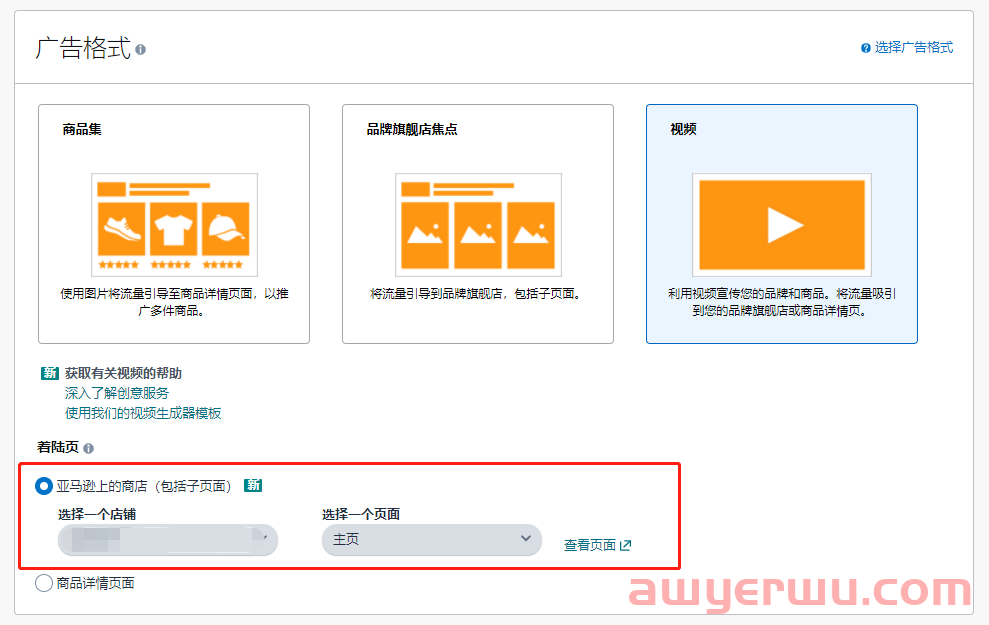Open the 选择一个店铺 dropdown
The image size is (989, 625).
168,540
